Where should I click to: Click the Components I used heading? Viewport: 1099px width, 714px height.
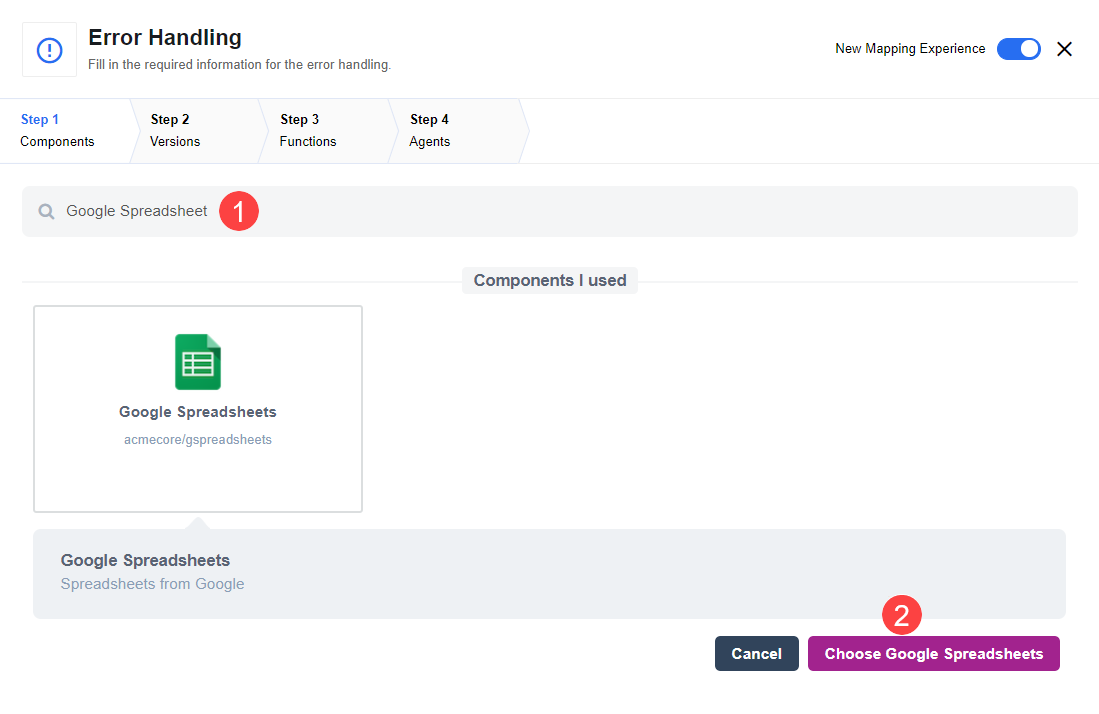550,280
